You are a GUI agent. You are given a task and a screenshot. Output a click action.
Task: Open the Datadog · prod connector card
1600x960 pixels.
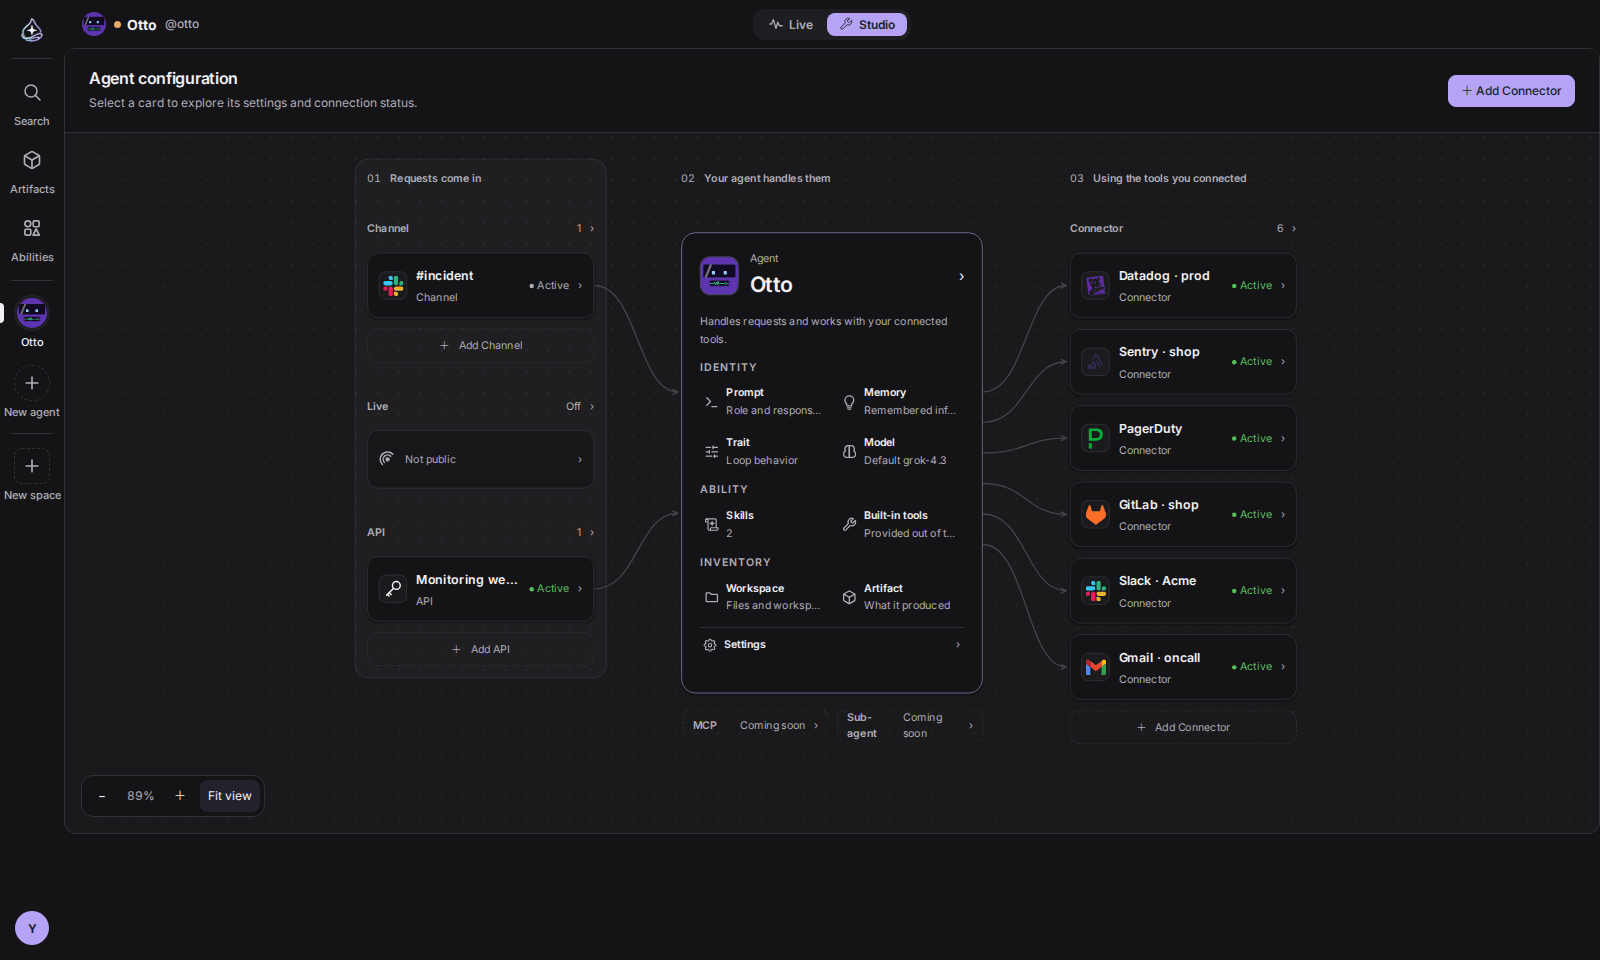(1183, 286)
